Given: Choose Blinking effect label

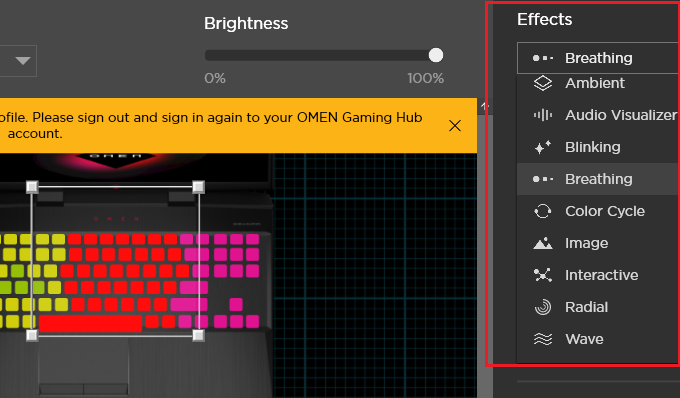Looking at the screenshot, I should pos(592,147).
